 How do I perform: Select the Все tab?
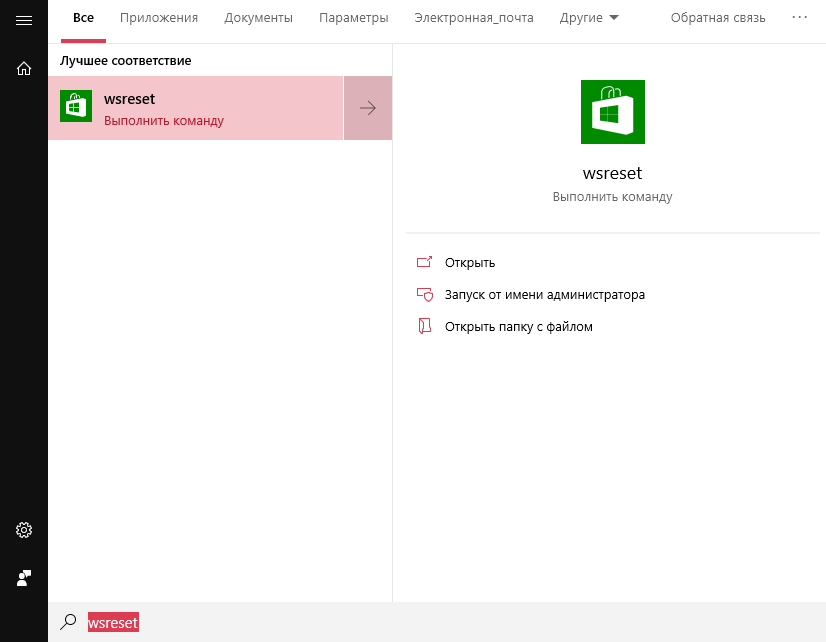pos(83,18)
